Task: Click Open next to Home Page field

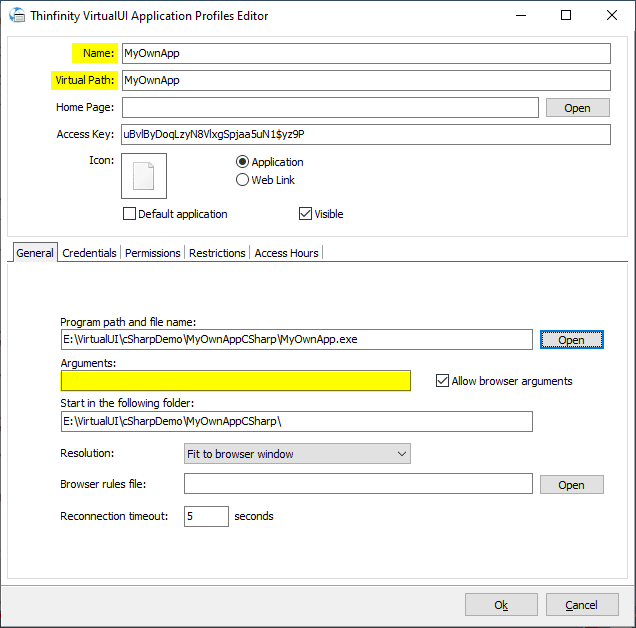Action: [x=578, y=108]
